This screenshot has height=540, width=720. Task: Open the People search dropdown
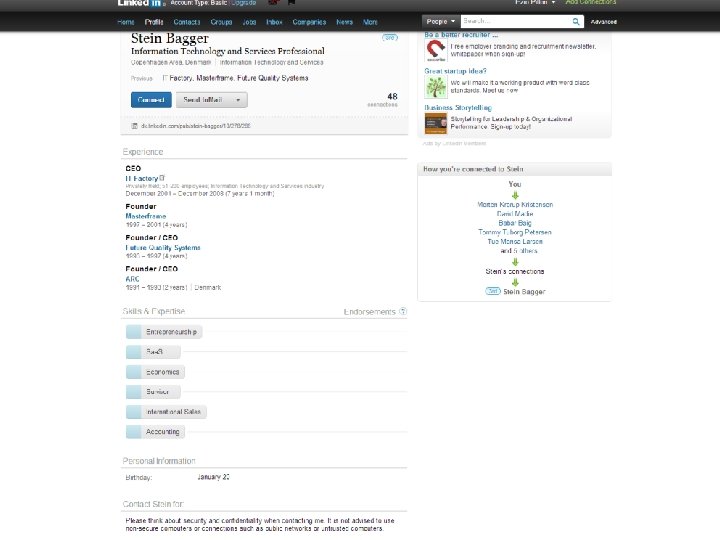tap(440, 22)
